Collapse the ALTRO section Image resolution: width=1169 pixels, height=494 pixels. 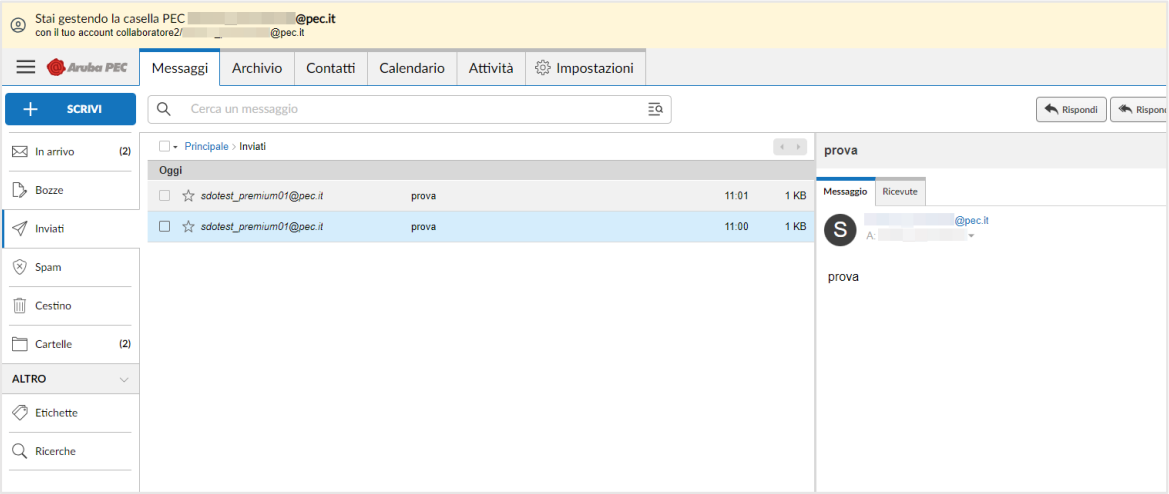[x=124, y=380]
